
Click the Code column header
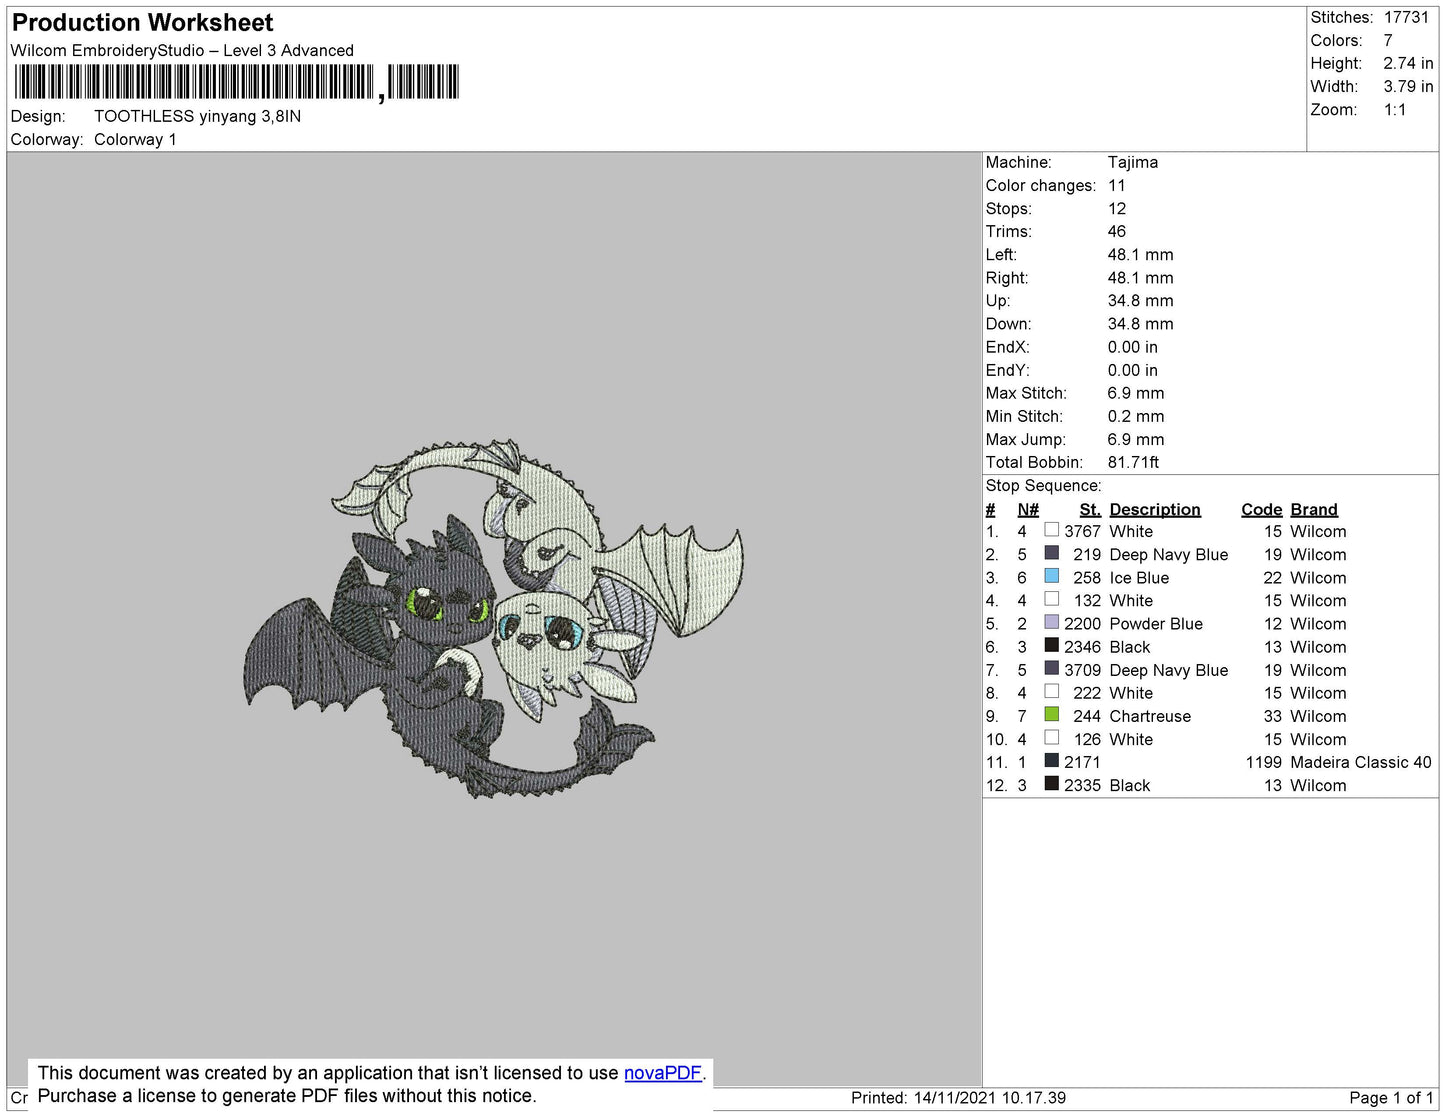(x=1261, y=509)
